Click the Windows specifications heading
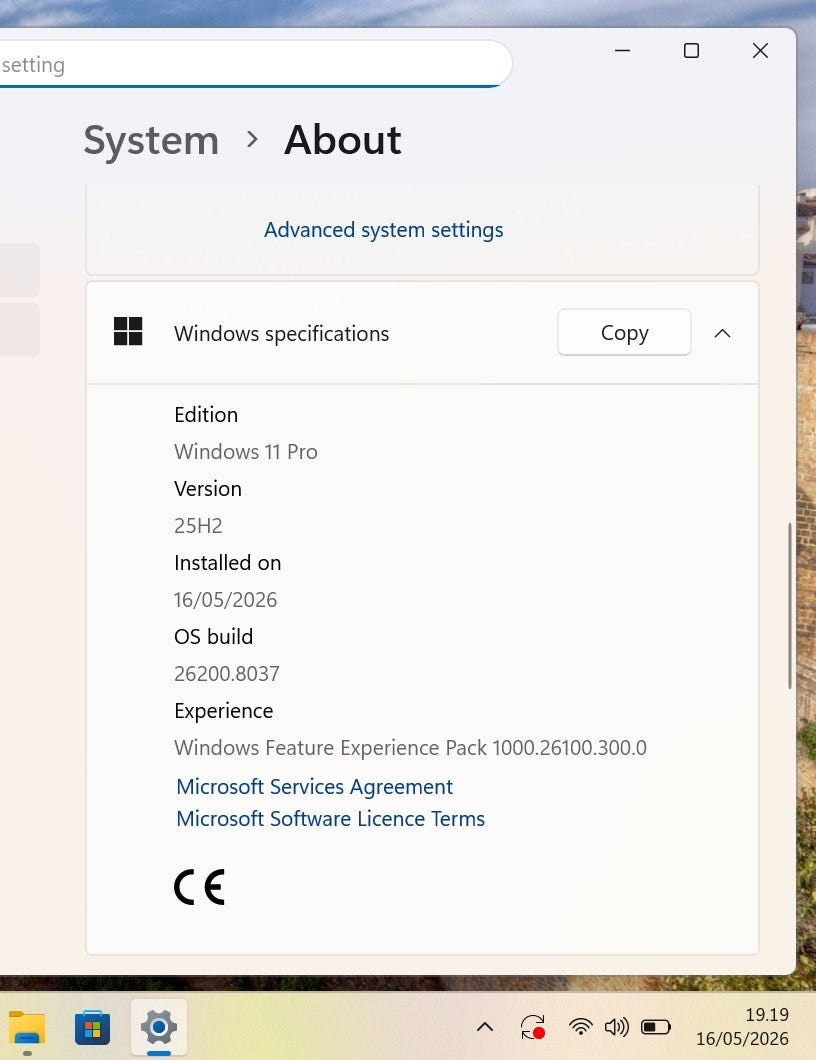 click(281, 333)
